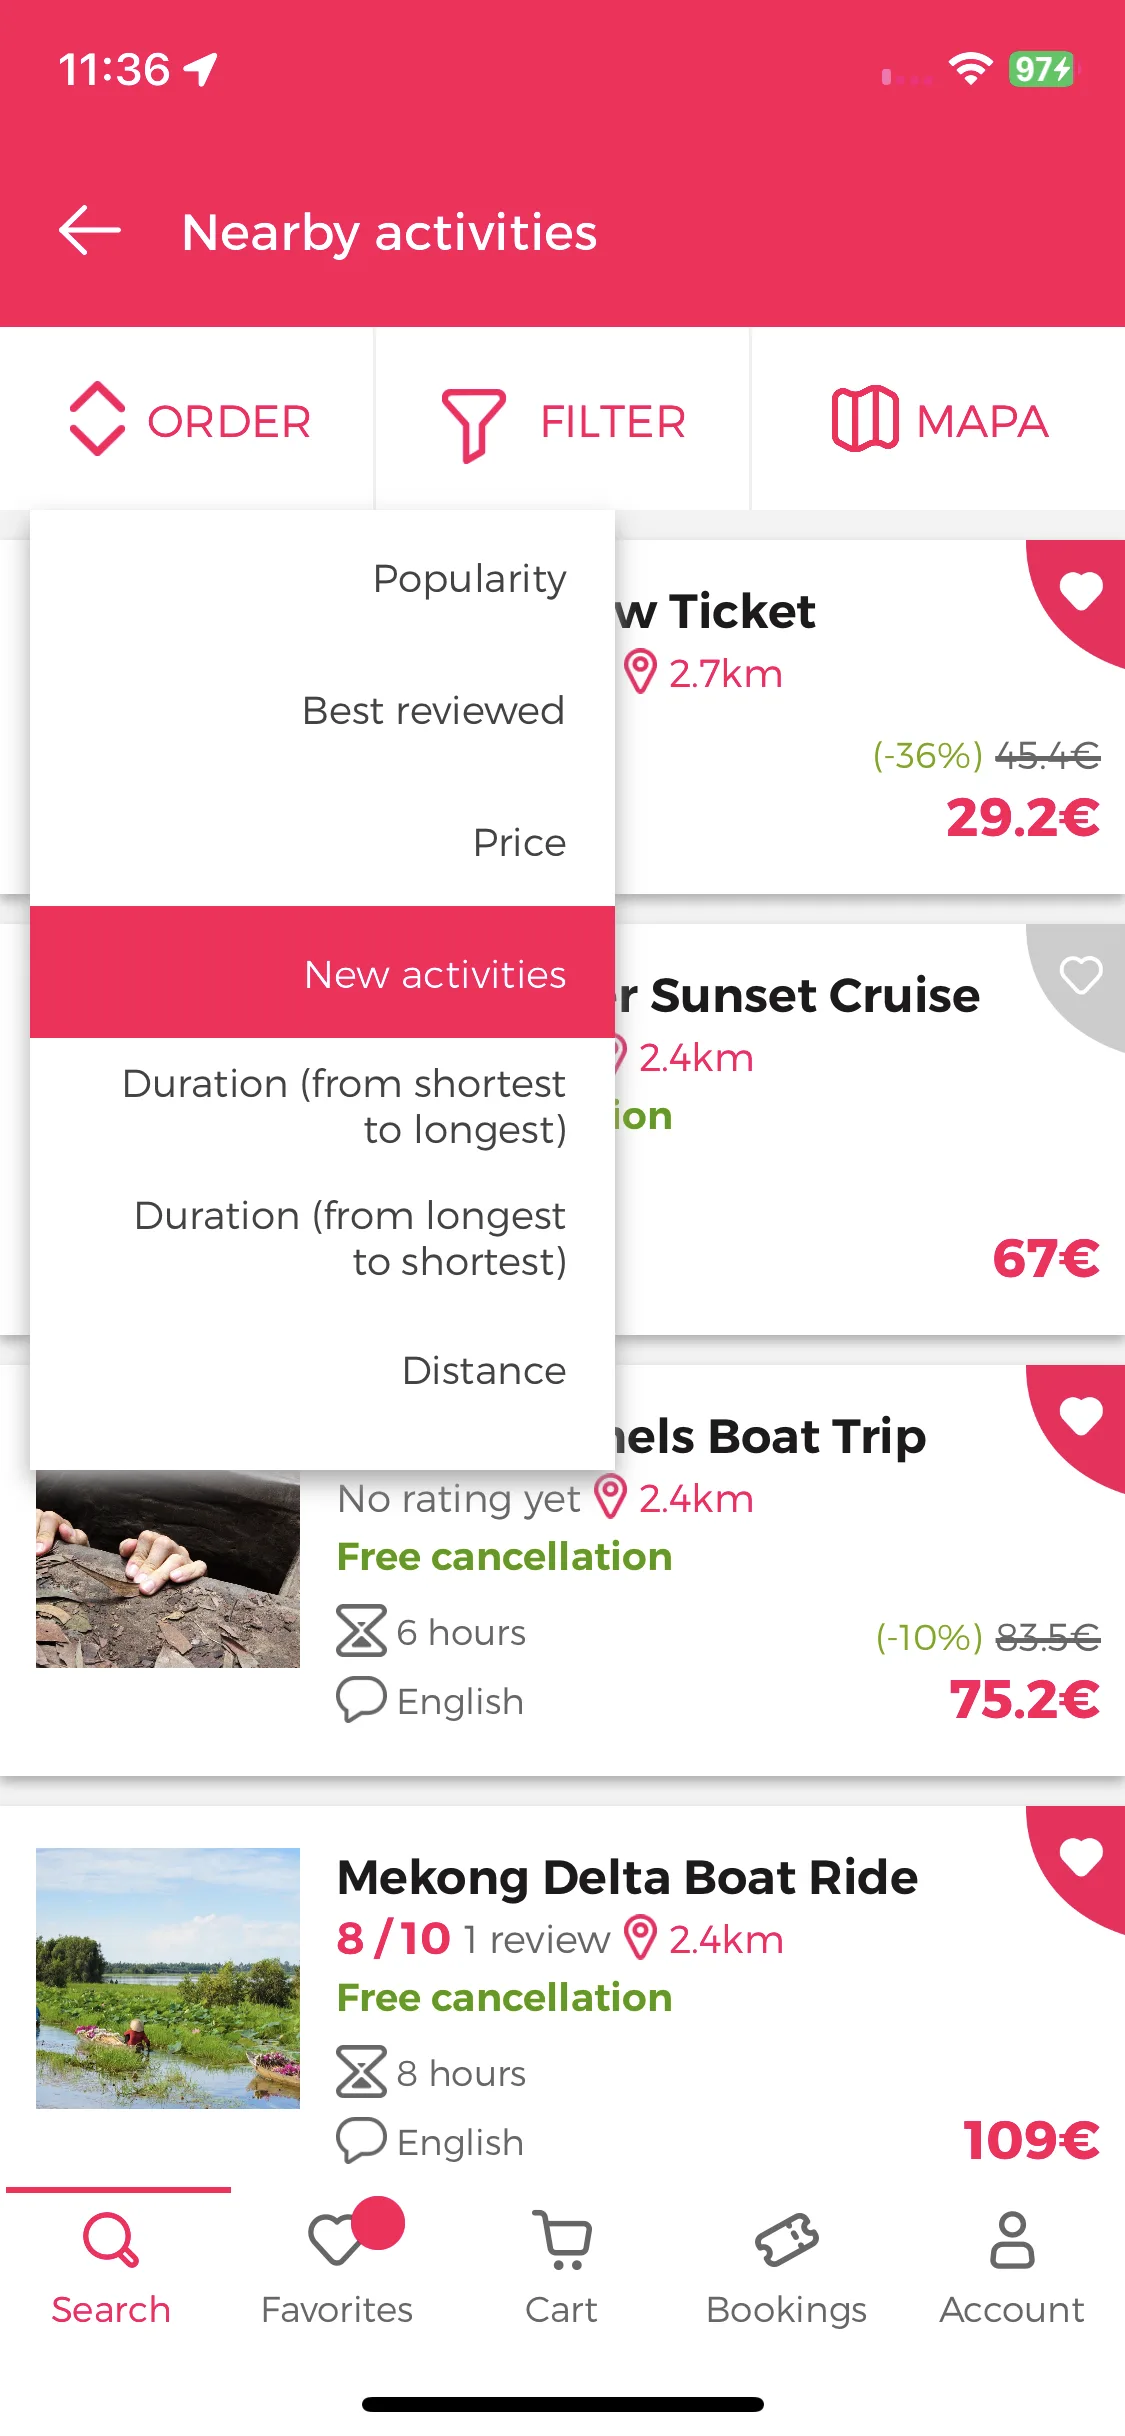Toggle favorite heart on Ticket activity
Image resolution: width=1125 pixels, height=2436 pixels.
1081,591
